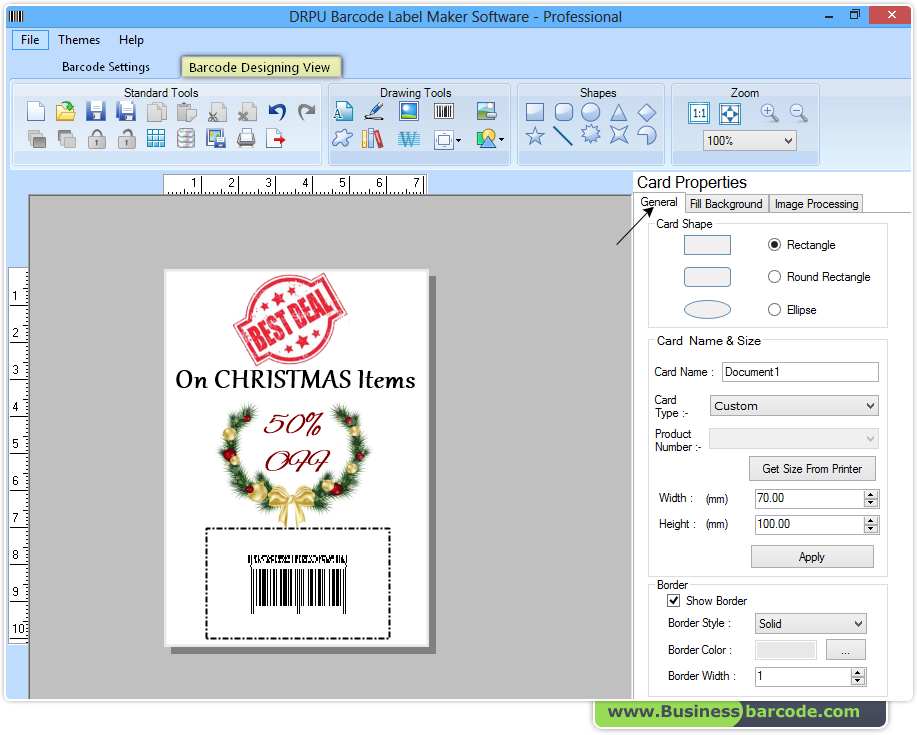Click the zoom in magnifier
This screenshot has height=735, width=917.
pos(770,113)
